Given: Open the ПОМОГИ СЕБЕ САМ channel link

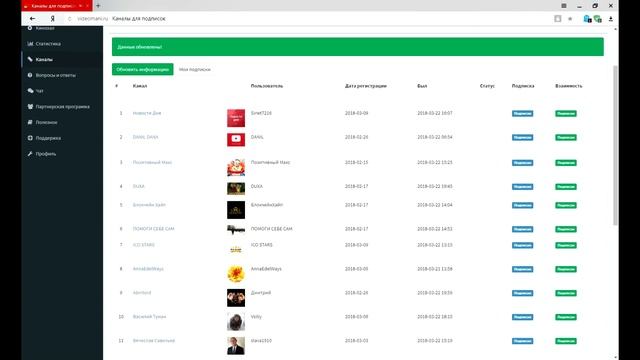Looking at the screenshot, I should [x=153, y=229].
